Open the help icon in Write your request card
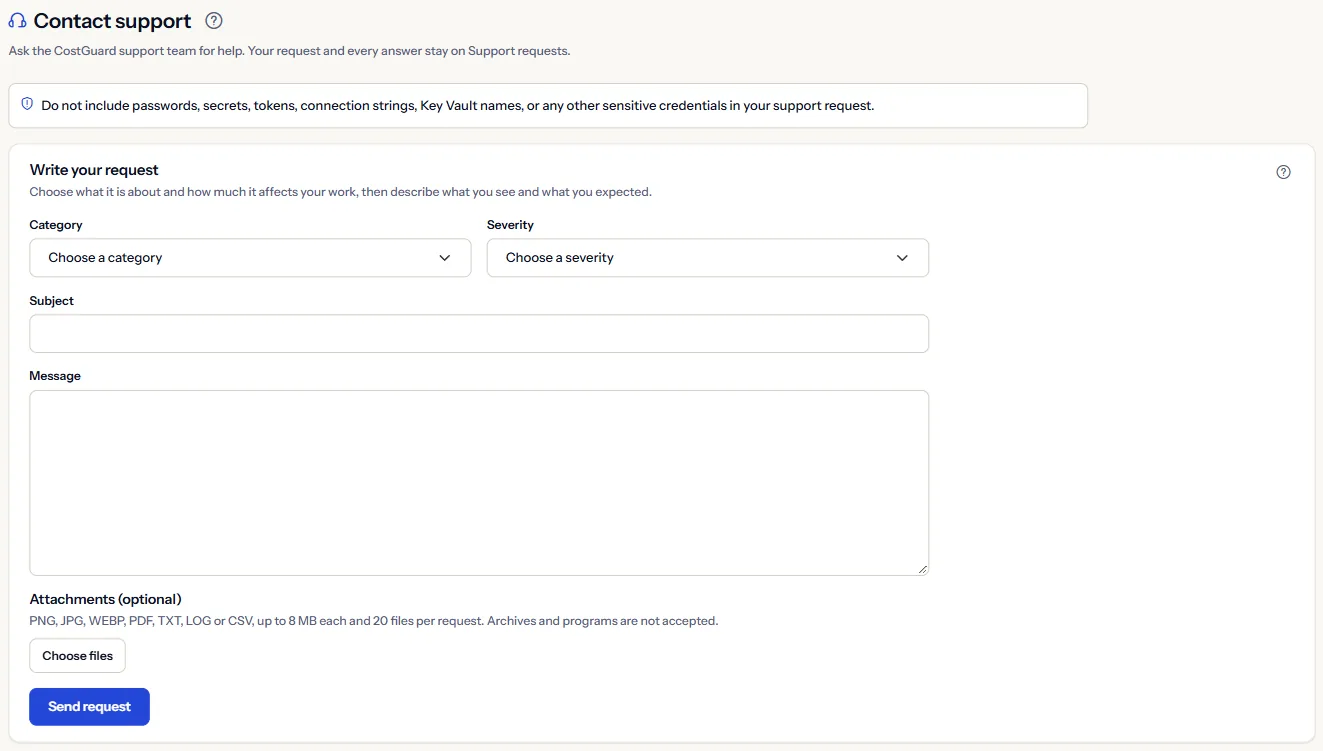 click(x=1284, y=172)
